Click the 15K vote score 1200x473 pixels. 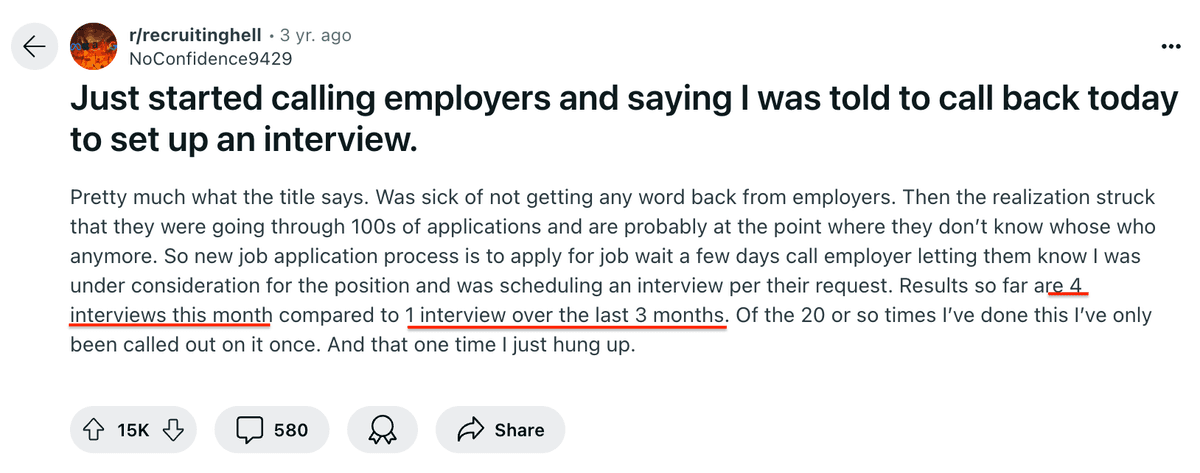133,430
